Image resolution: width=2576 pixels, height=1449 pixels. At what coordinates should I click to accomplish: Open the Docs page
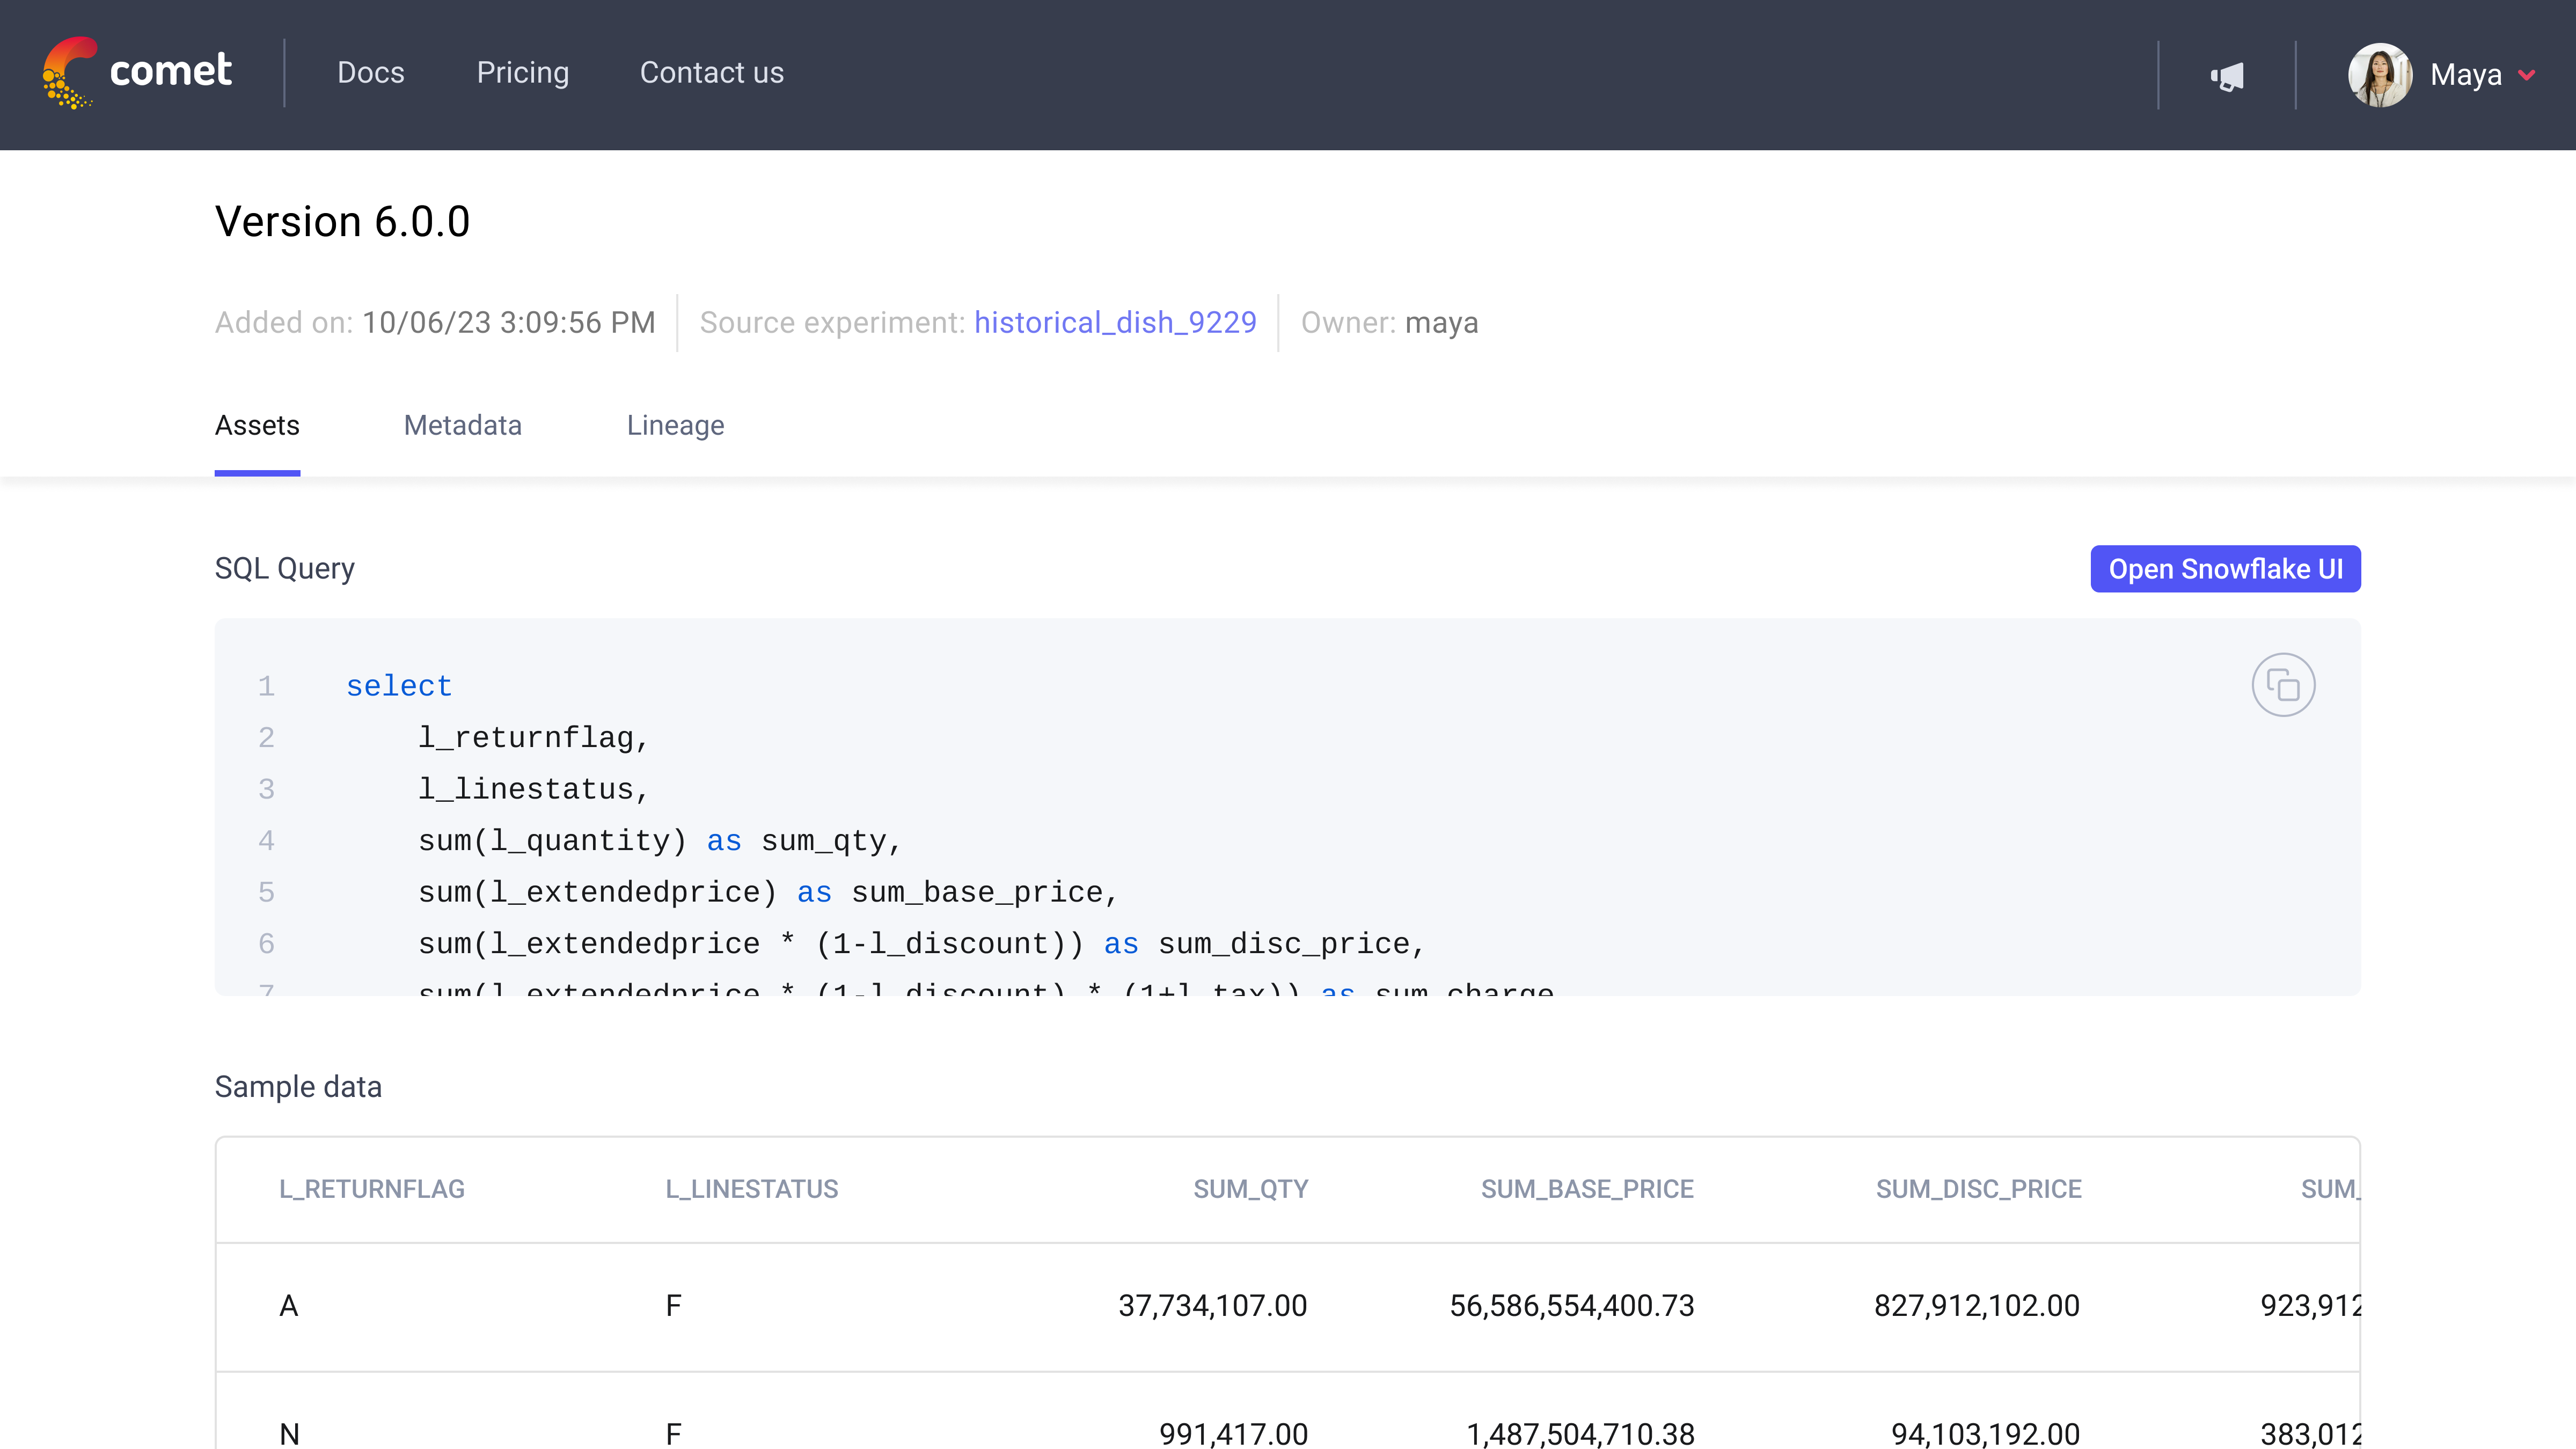(x=371, y=73)
